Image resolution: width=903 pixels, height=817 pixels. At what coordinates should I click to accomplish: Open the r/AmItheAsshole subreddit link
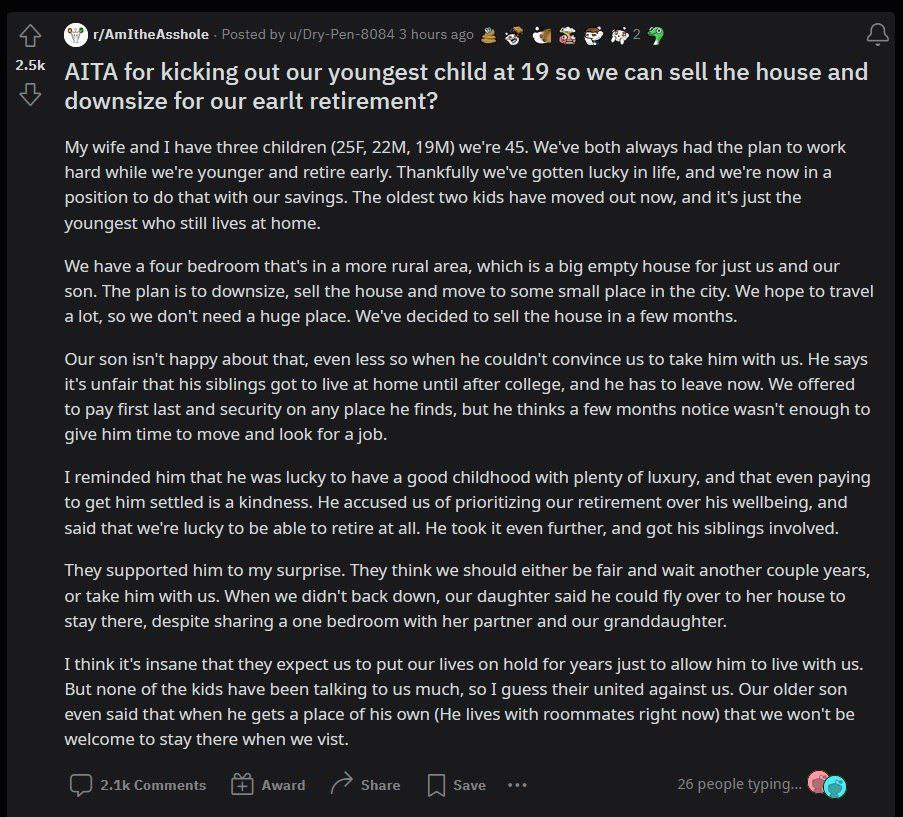click(151, 35)
